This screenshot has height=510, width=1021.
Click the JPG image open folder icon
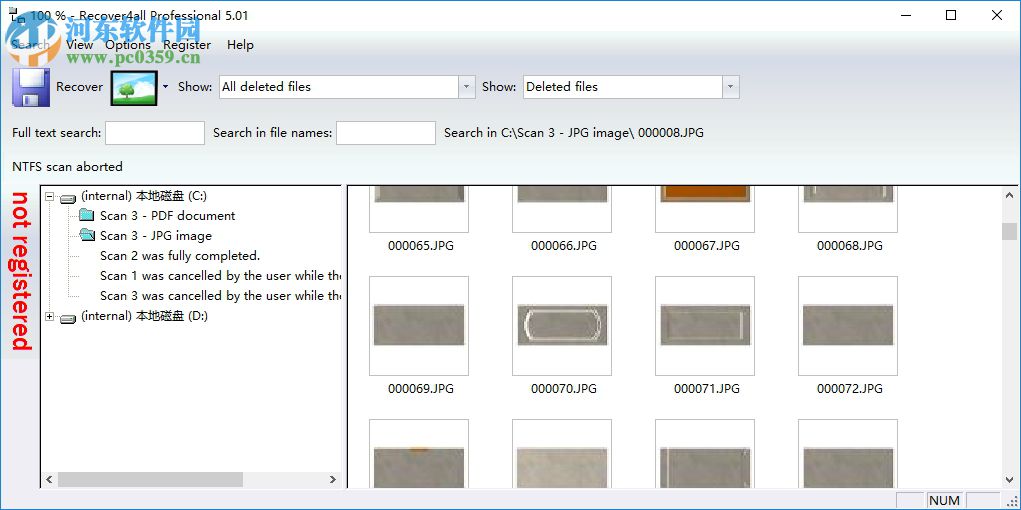[x=87, y=235]
